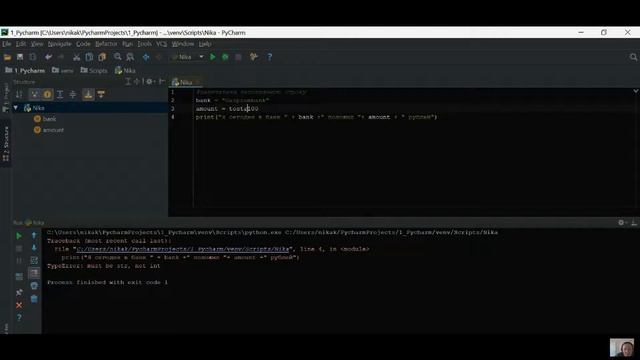Viewport: 640px width, 360px height.
Task: Open the VCS menu
Action: (161, 44)
